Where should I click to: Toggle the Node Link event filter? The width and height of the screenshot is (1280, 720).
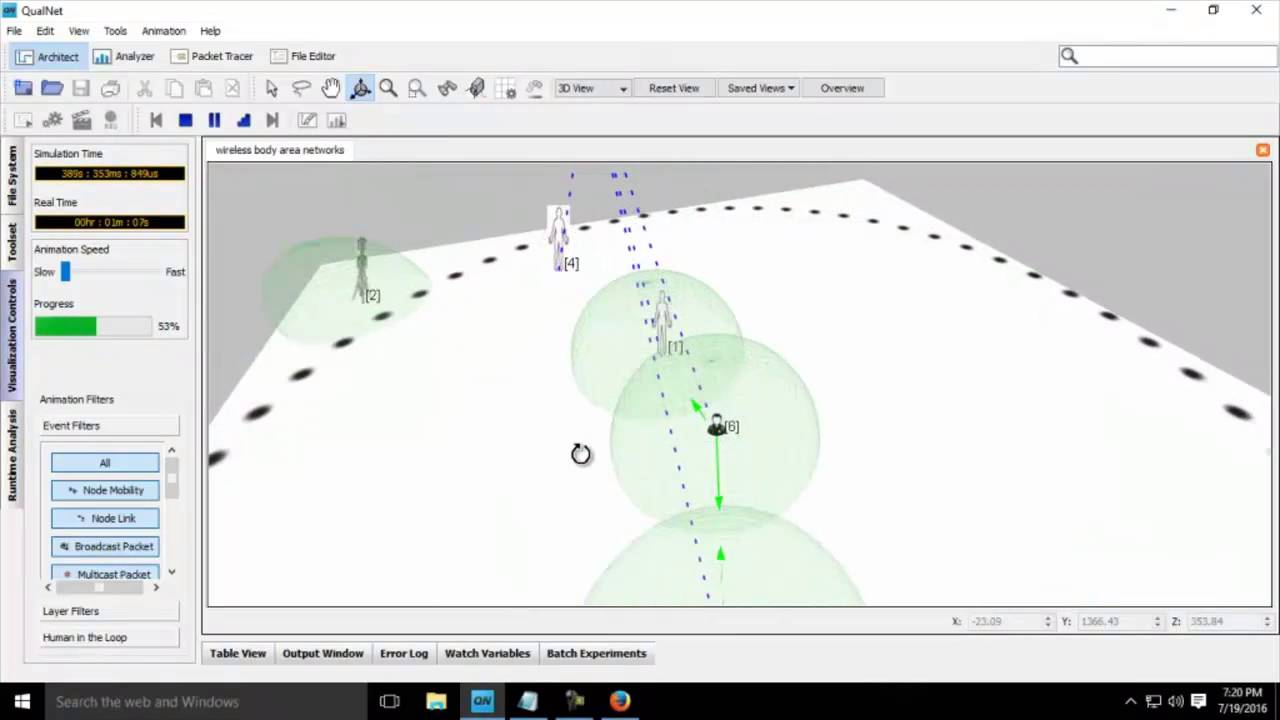[x=105, y=518]
